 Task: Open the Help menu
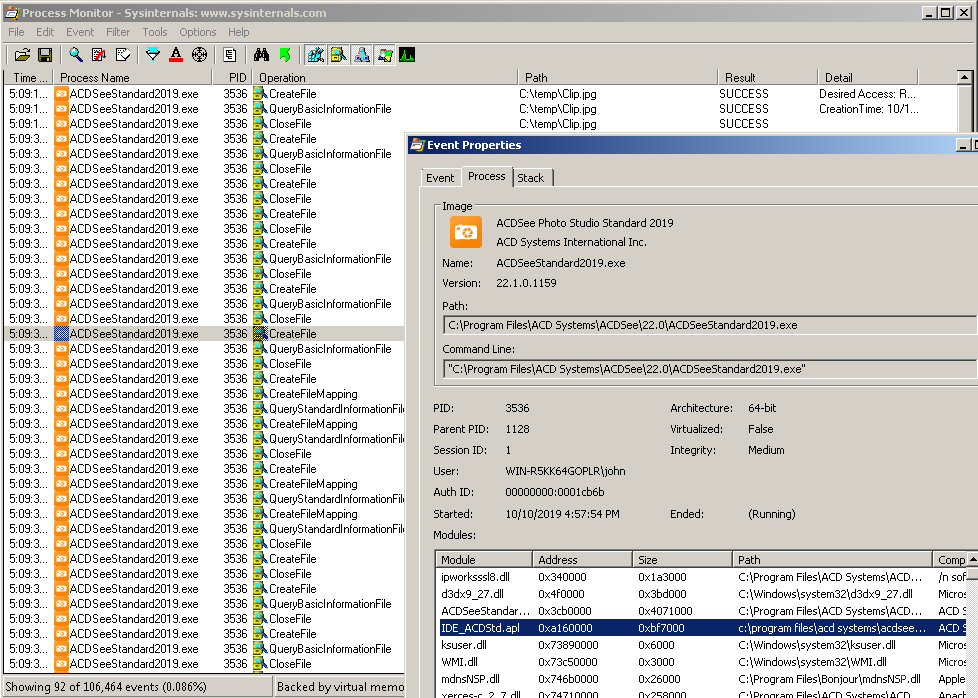point(238,32)
